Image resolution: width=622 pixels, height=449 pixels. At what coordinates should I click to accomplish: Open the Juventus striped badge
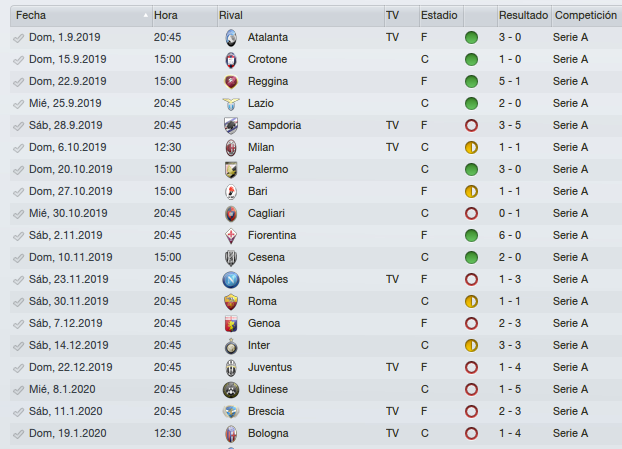tap(231, 368)
